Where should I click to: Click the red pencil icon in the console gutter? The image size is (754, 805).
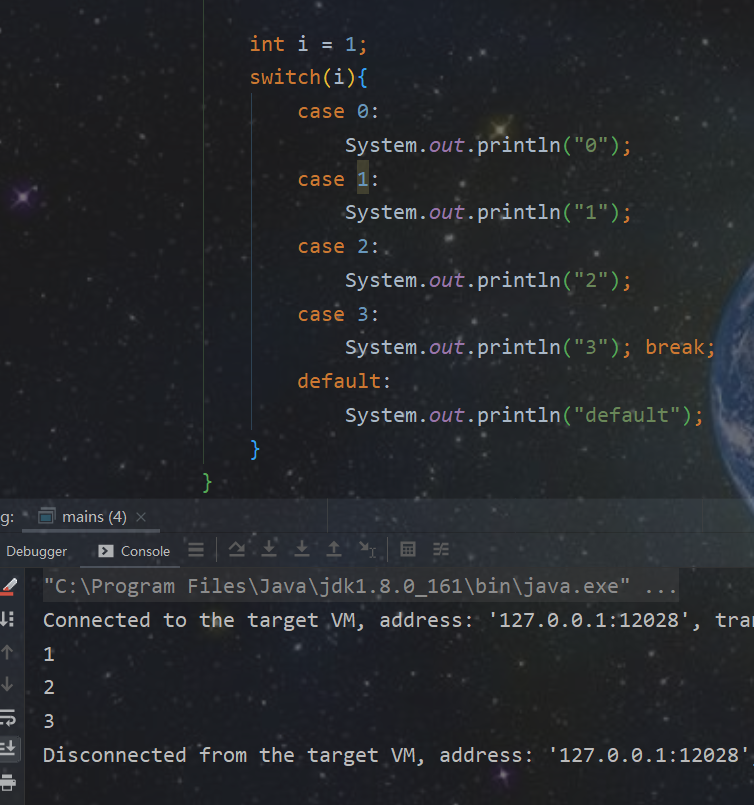tap(9, 587)
